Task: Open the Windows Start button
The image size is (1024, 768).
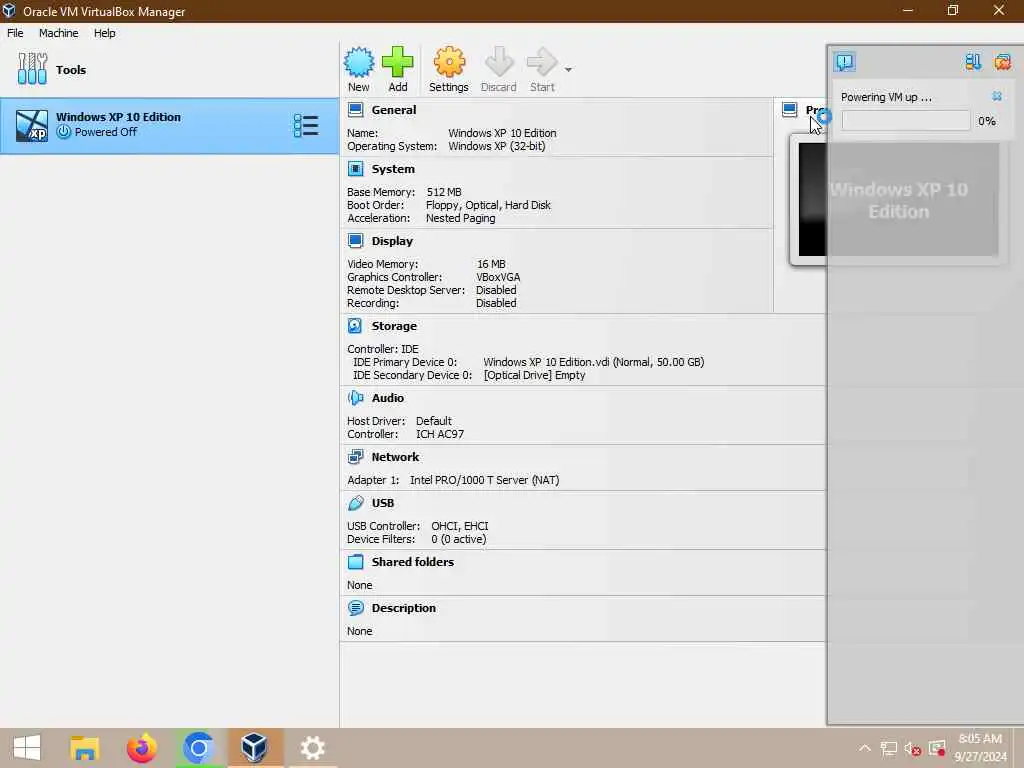Action: [27, 748]
